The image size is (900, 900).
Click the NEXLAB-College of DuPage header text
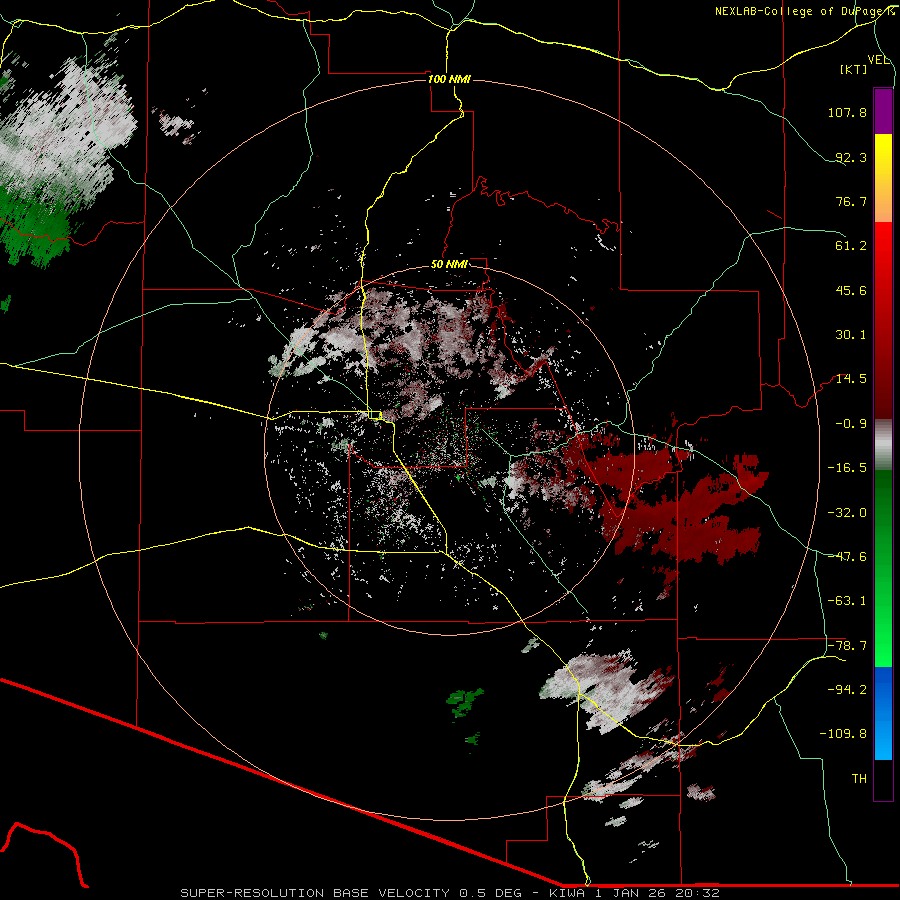point(804,11)
